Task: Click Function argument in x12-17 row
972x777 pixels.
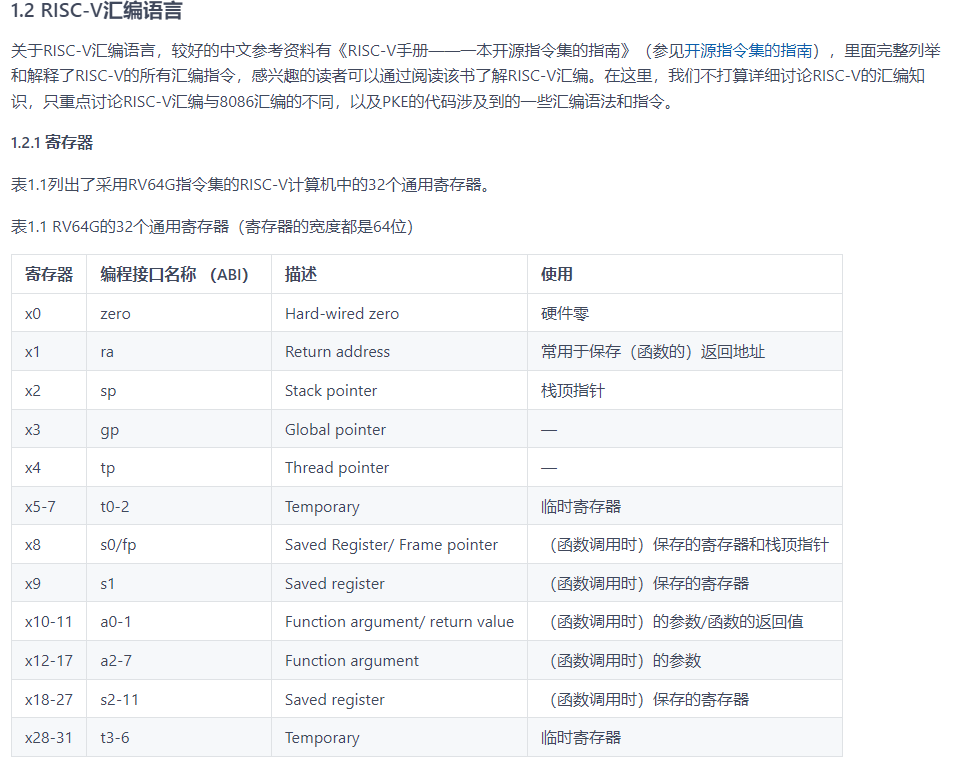Action: click(x=399, y=660)
